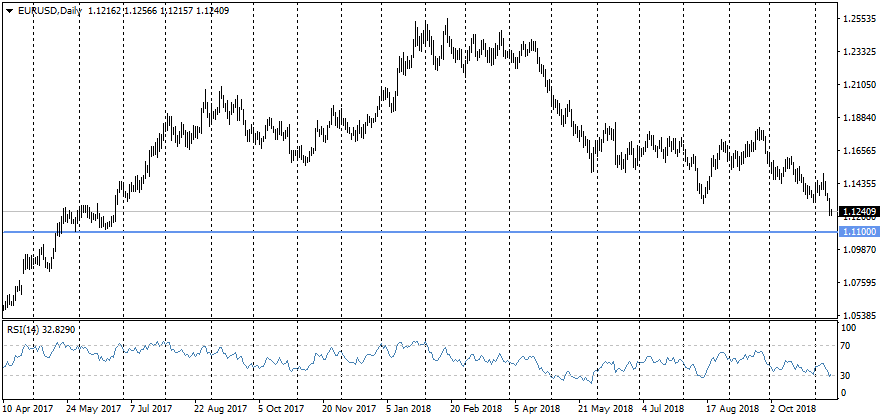Click the 22 Aug 2017 date label
This screenshot has width=880, height=420.
[220, 409]
